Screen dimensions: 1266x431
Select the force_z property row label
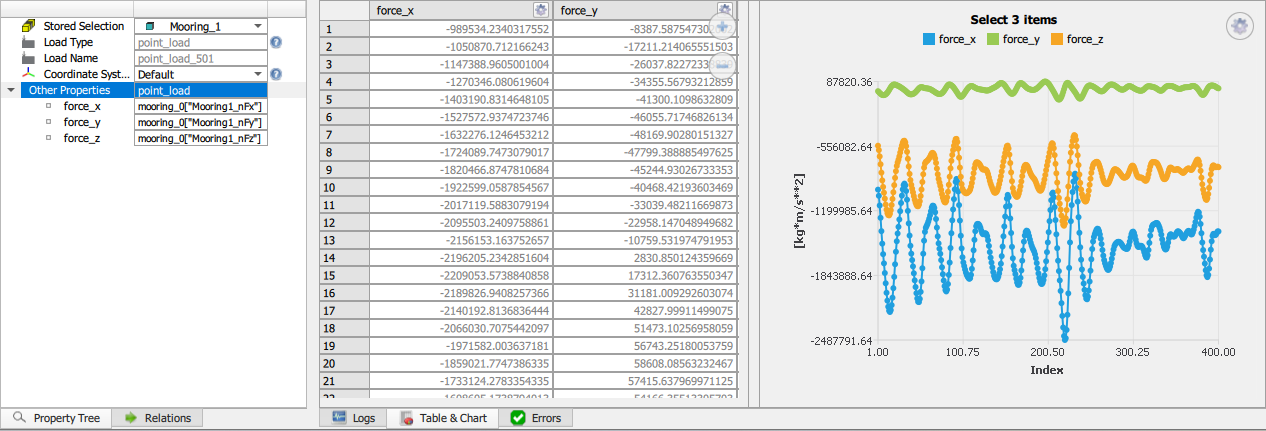point(82,138)
